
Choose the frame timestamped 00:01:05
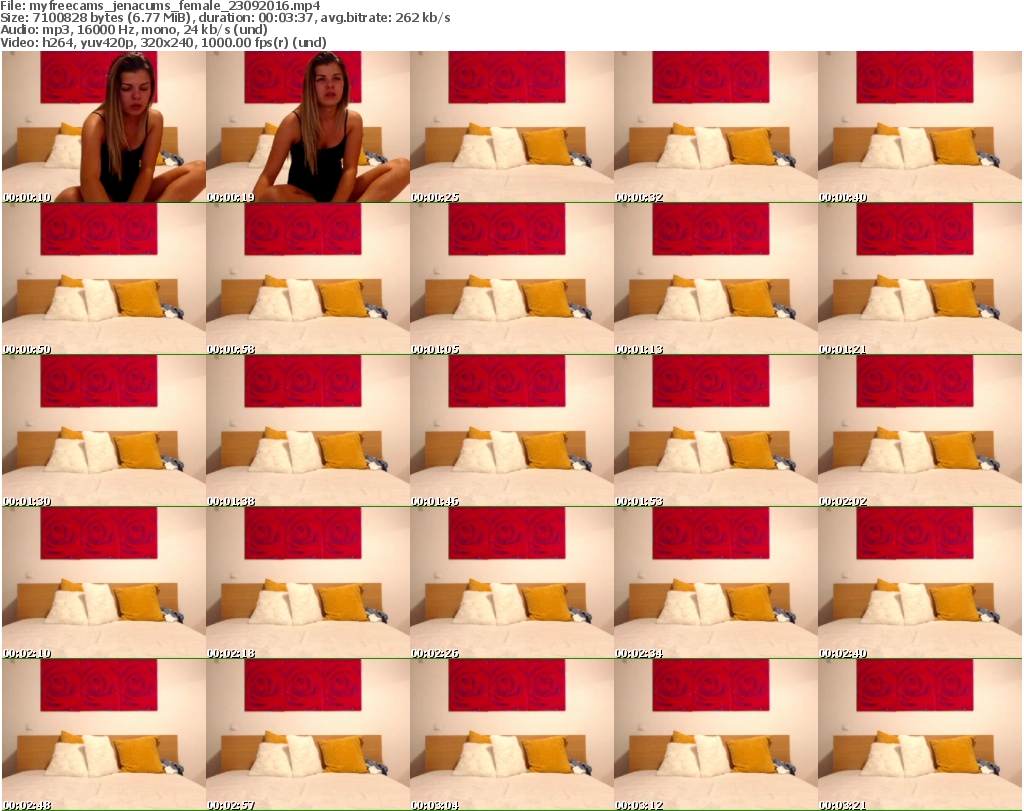pos(512,279)
